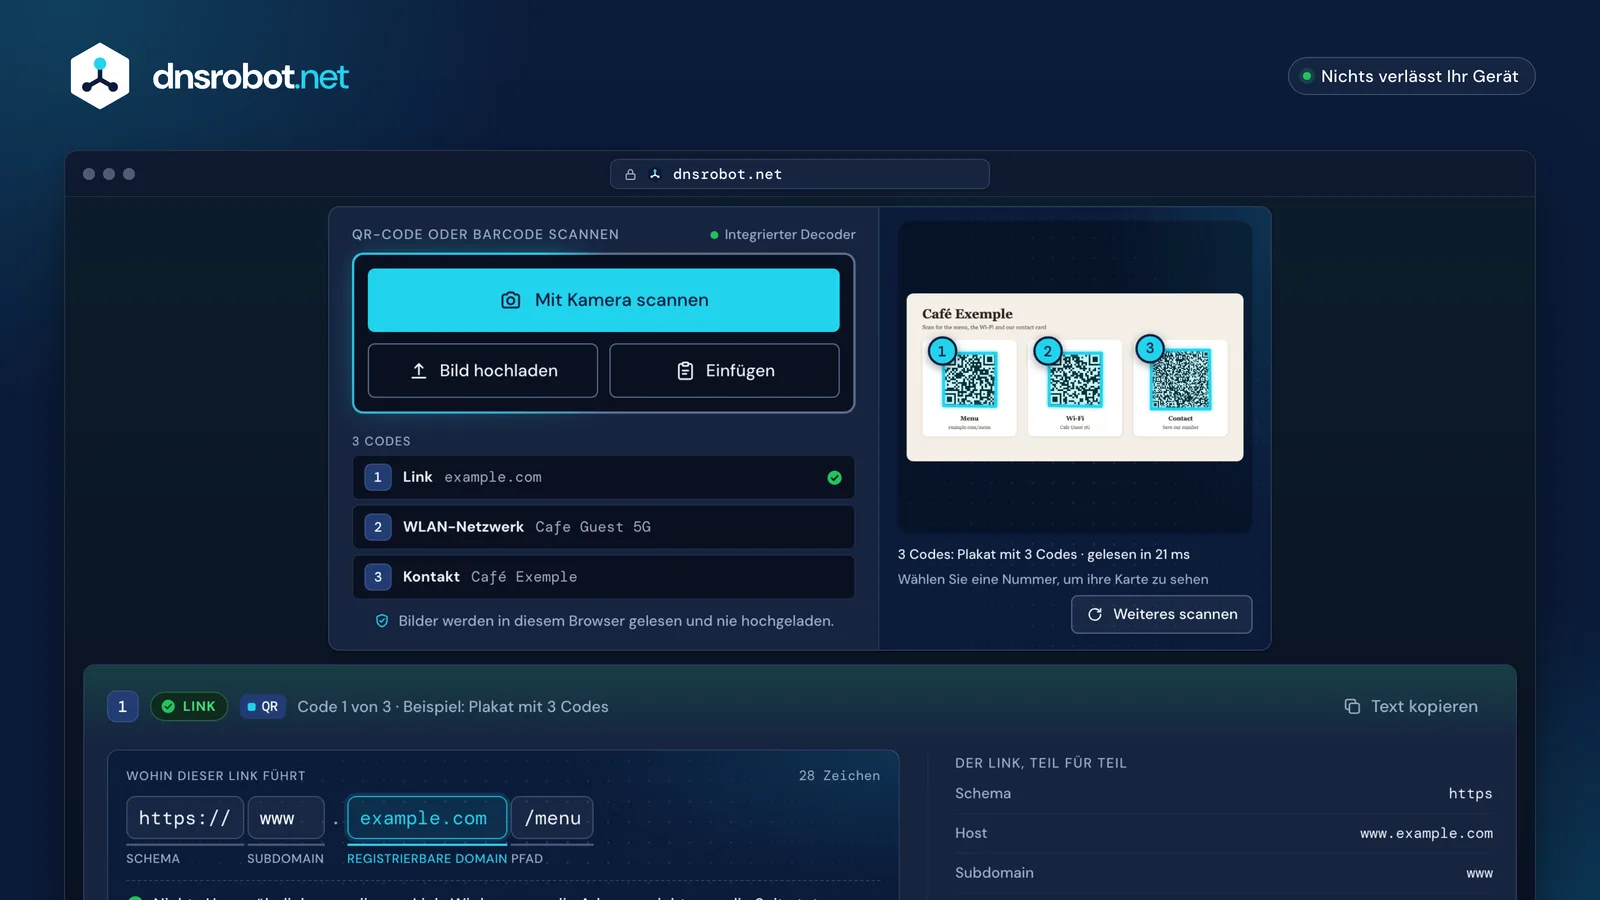The image size is (1600, 900).
Task: Click the green checkmark on the Link row
Action: pos(834,478)
